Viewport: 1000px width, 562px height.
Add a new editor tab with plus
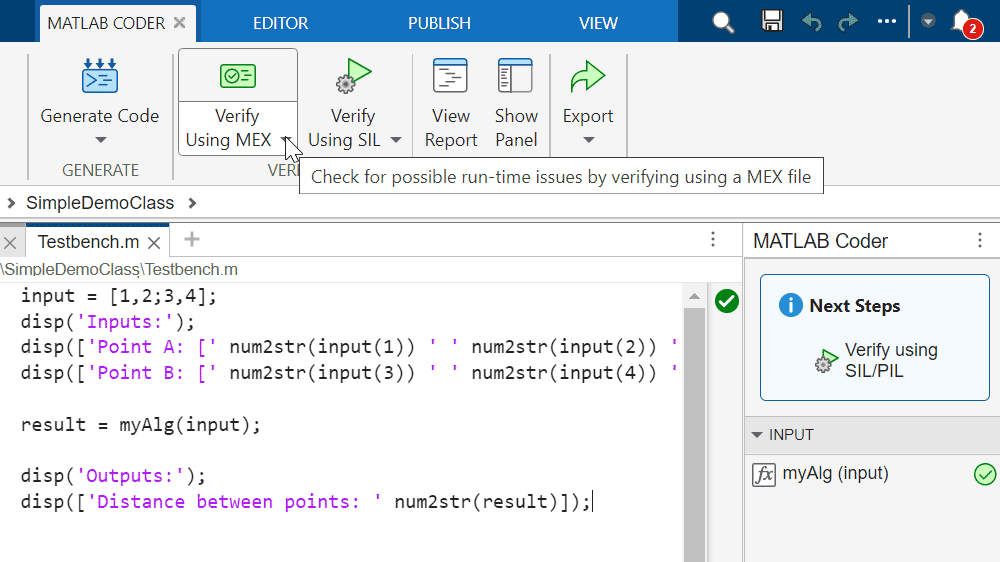pos(191,239)
